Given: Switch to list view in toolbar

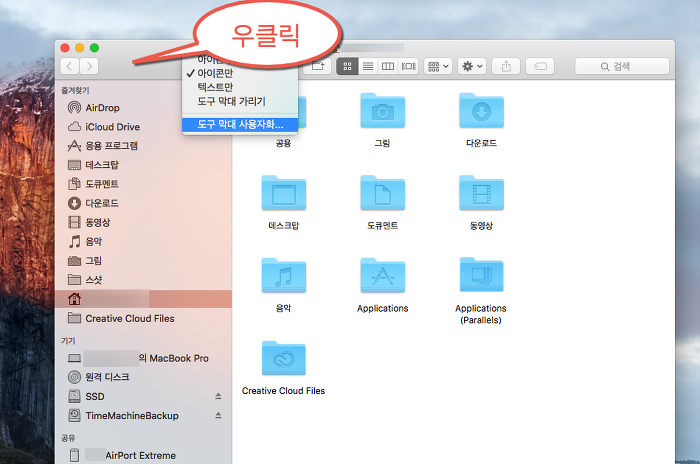Looking at the screenshot, I should 368,67.
